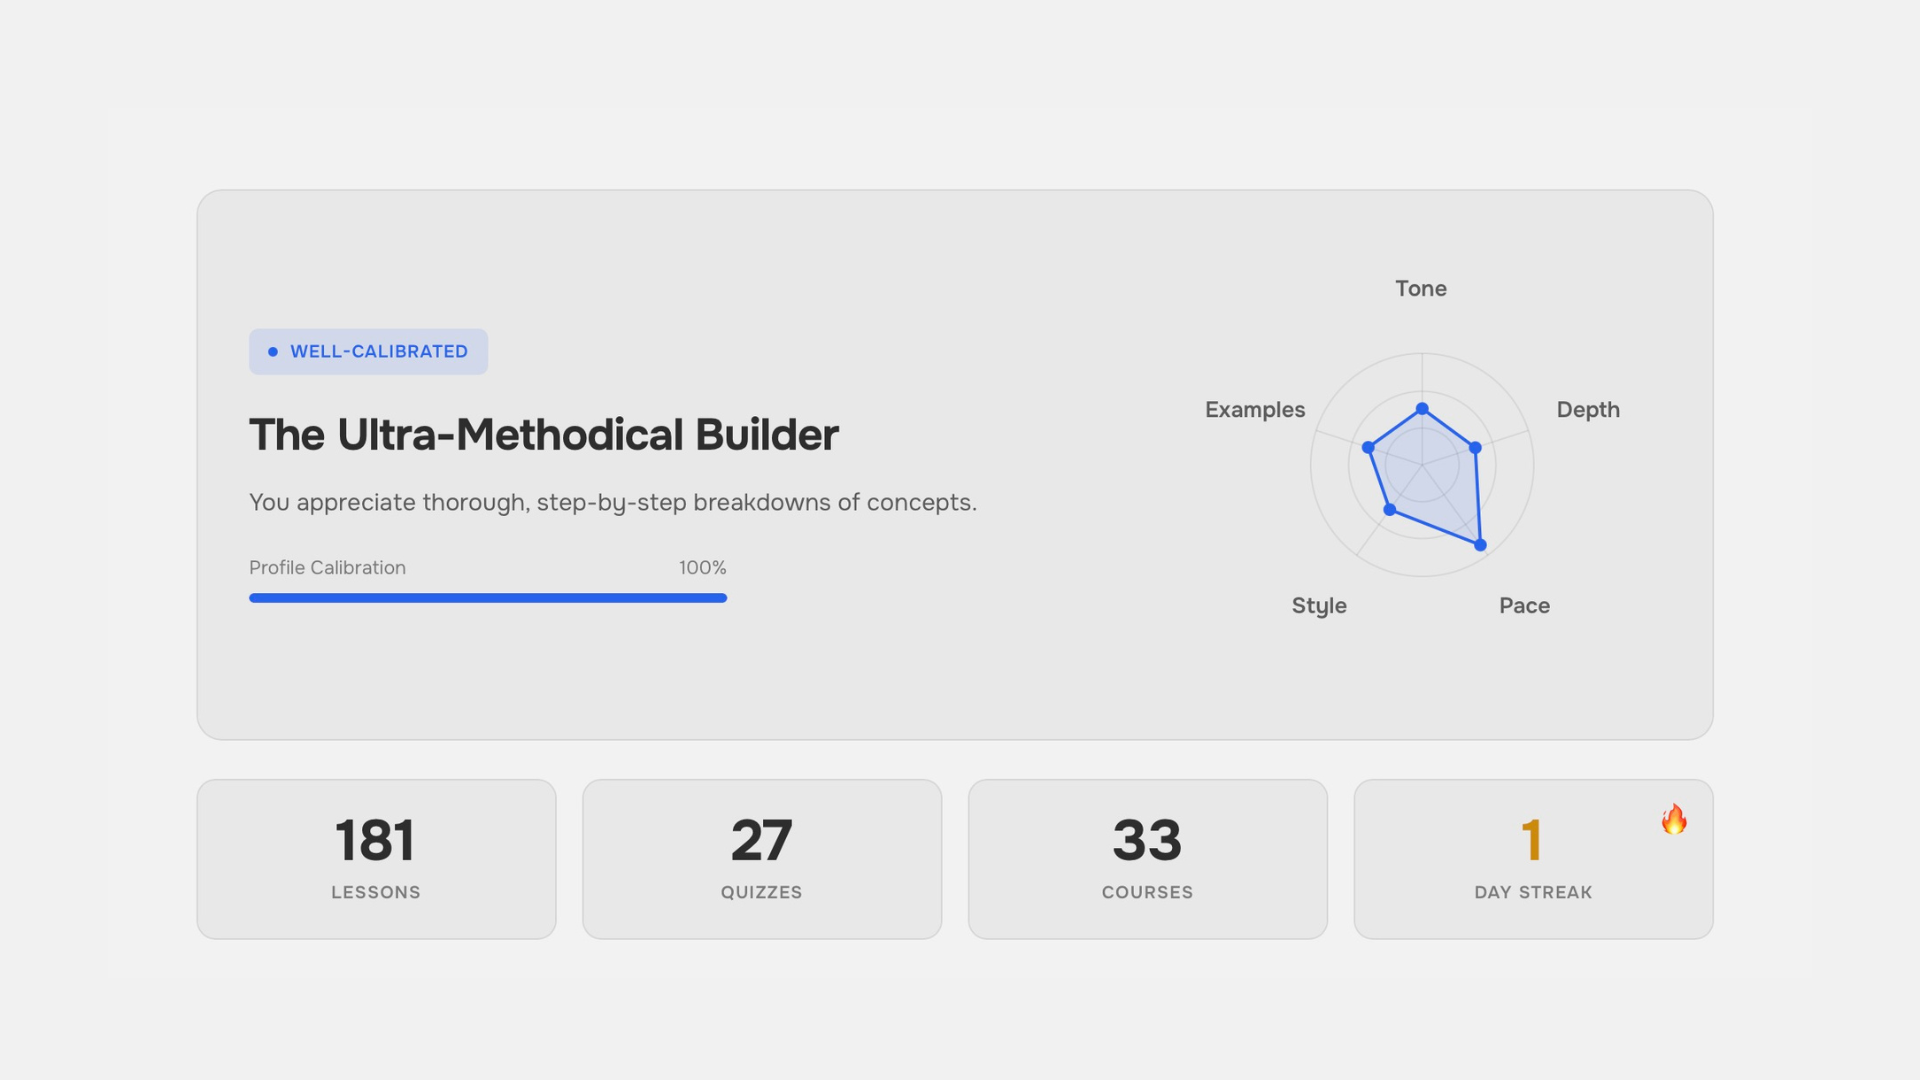Click the Depth axis label
Image resolution: width=1920 pixels, height=1080 pixels.
[x=1588, y=410]
